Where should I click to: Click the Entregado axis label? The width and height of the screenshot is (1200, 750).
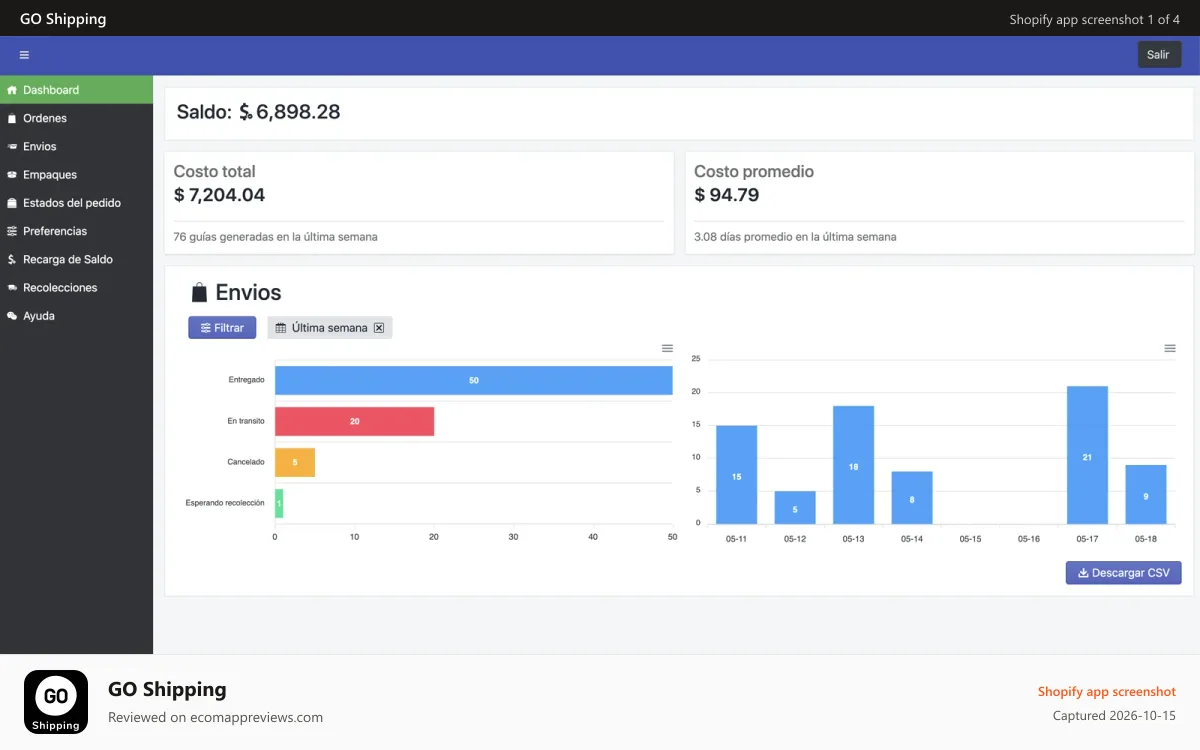coord(246,380)
